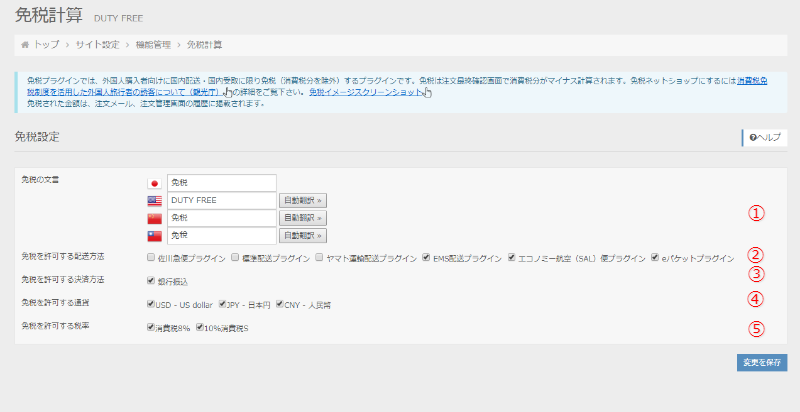Toggle the 消費税8% tax rate checkbox
800x412 pixels.
tap(150, 327)
